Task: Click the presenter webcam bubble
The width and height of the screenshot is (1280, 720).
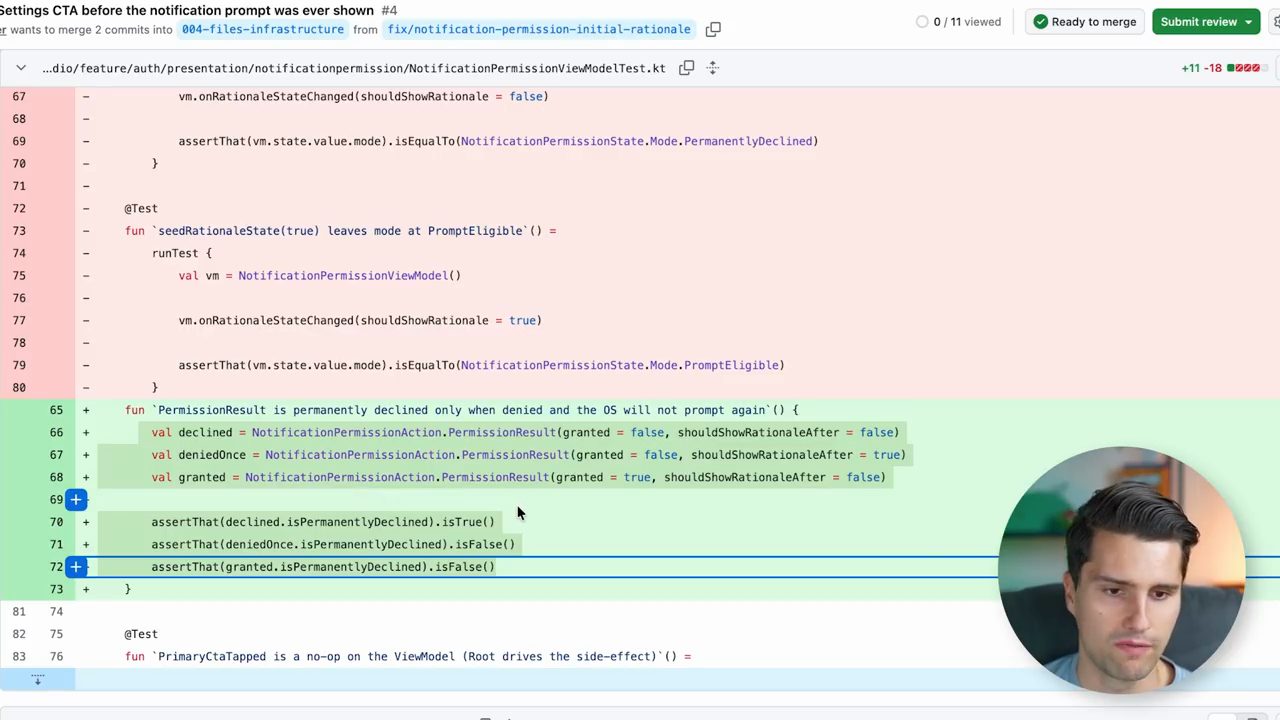Action: tap(1121, 569)
